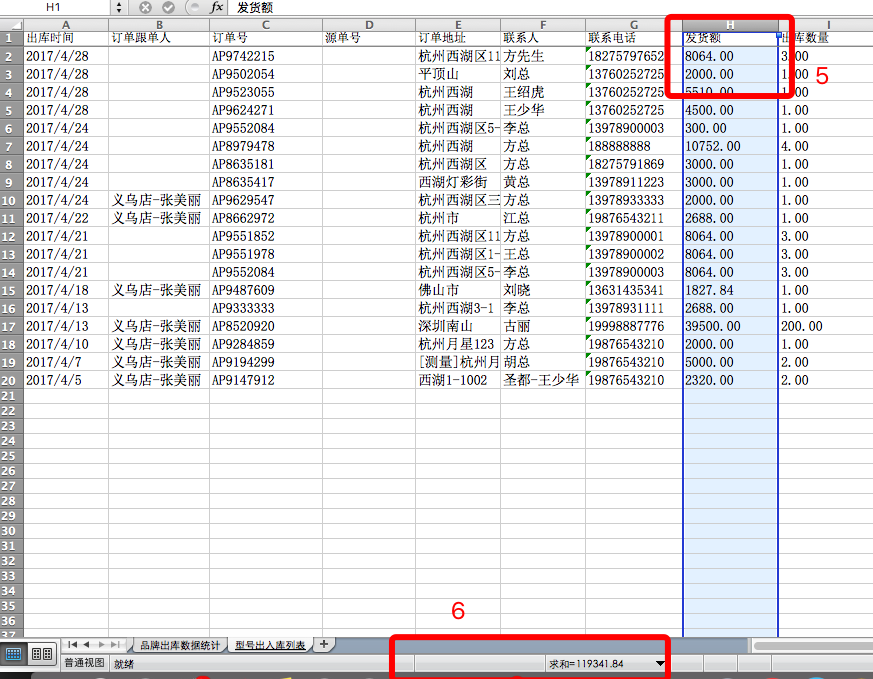Open the Name Box stepper arrows

click(119, 7)
